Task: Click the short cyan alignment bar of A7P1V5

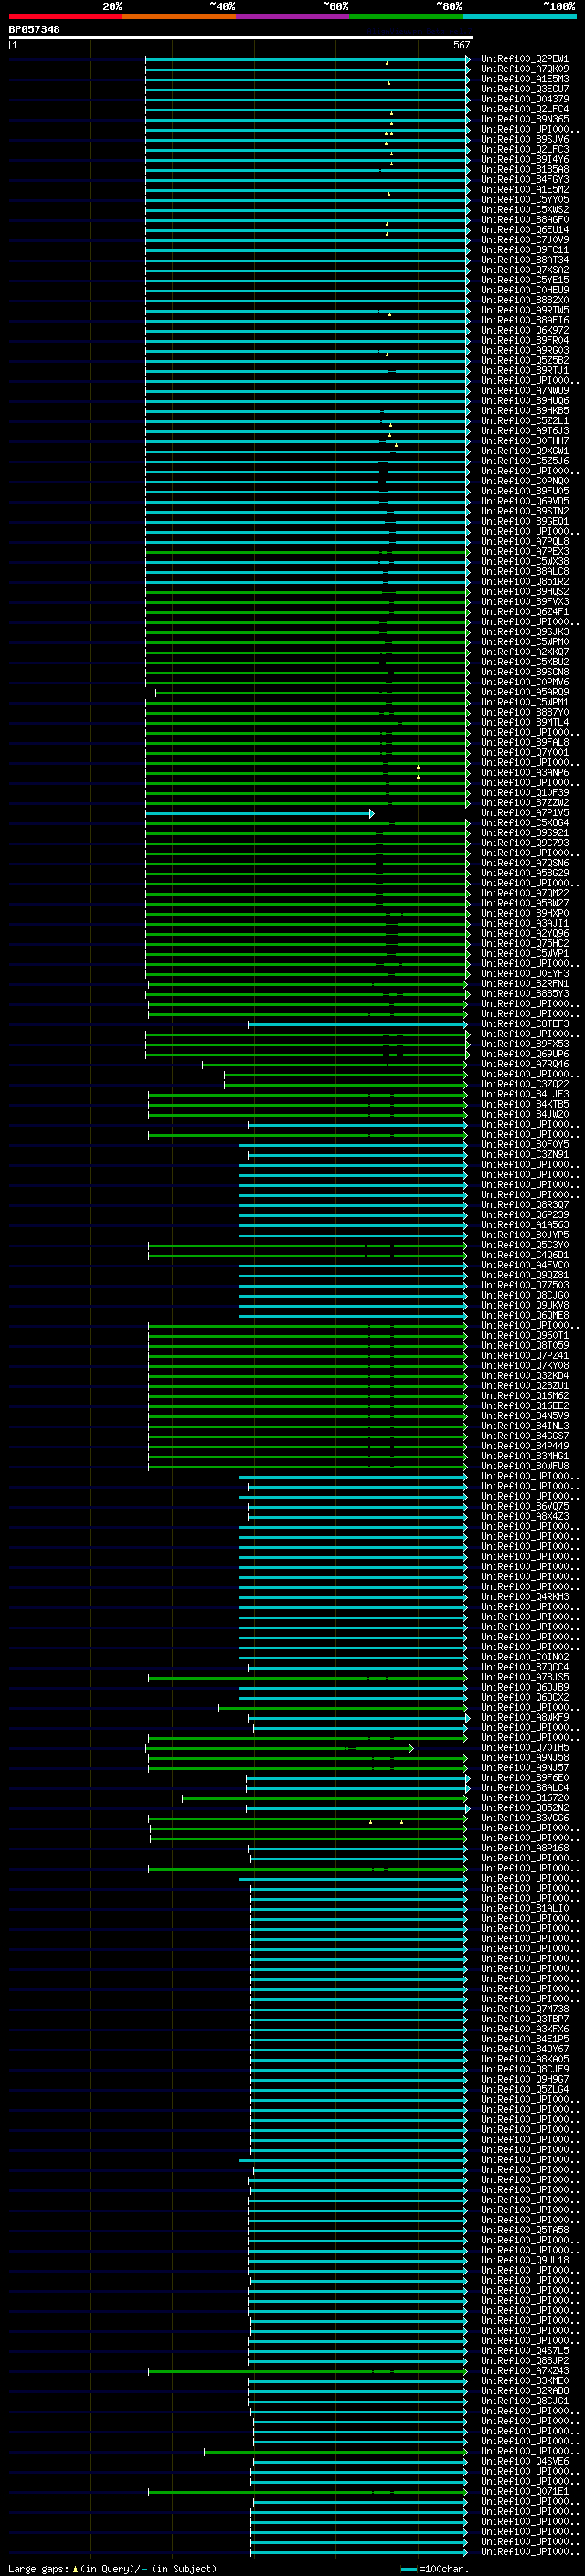Action: click(x=258, y=813)
